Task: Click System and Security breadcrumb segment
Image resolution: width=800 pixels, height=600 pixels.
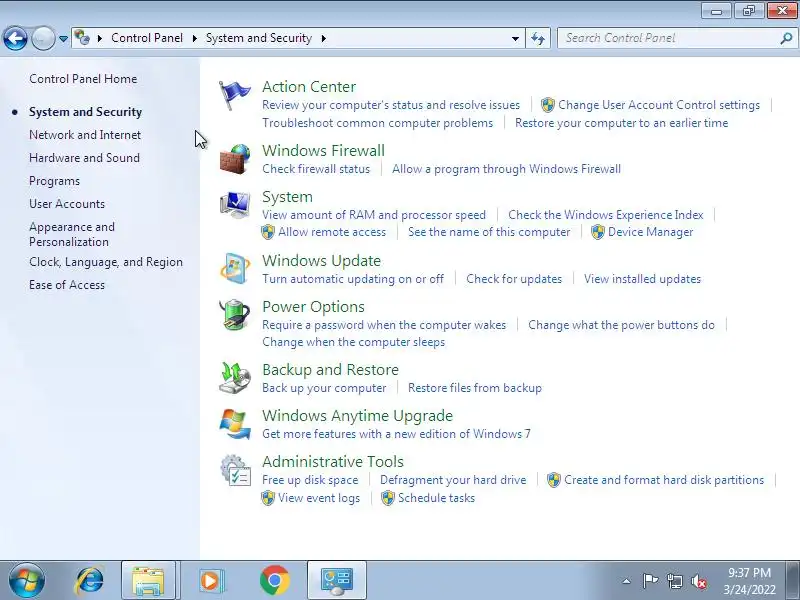Action: point(259,38)
